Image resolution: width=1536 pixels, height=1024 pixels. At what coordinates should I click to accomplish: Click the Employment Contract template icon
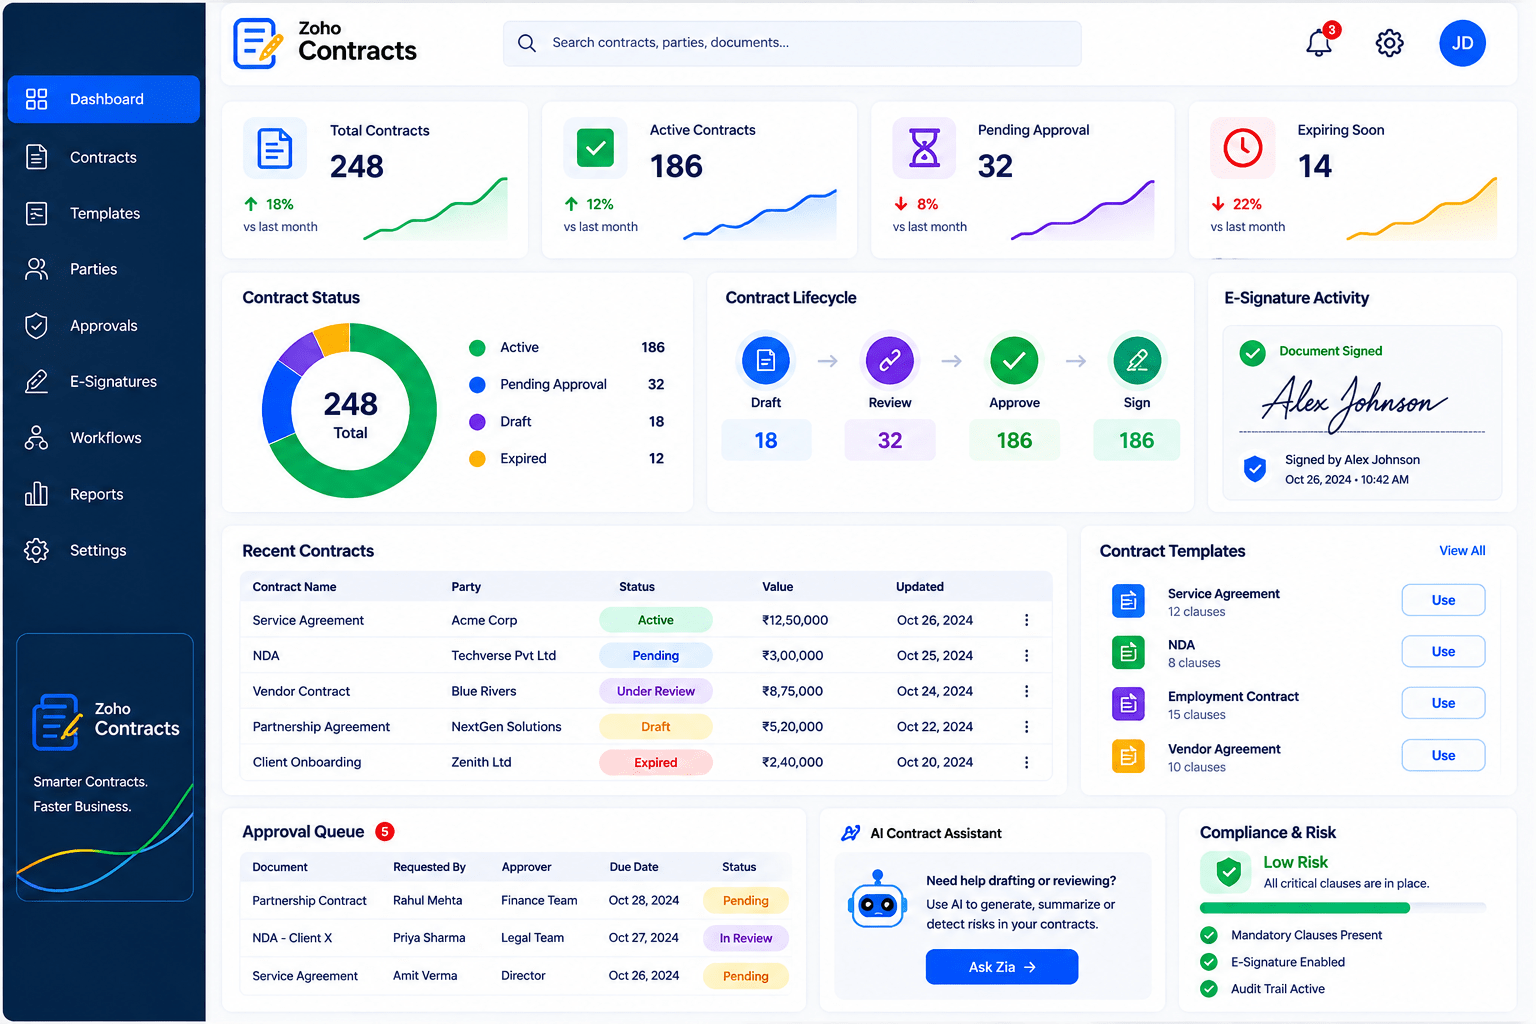point(1128,704)
